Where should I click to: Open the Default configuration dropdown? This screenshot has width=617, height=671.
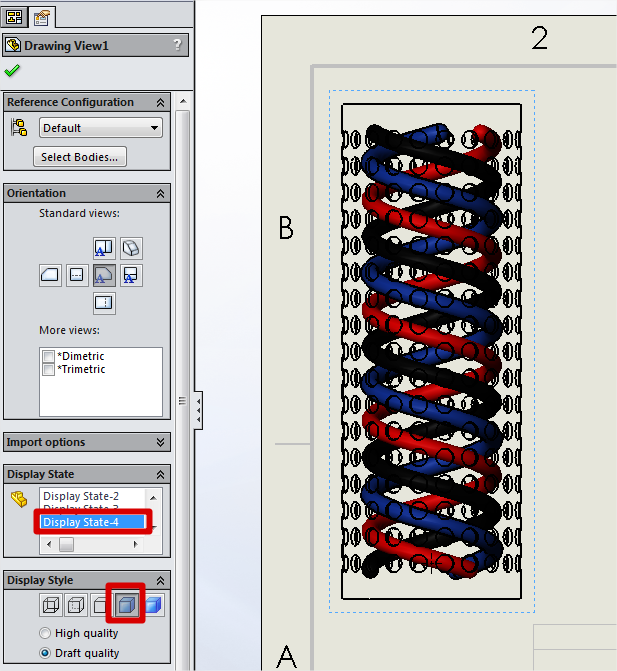click(100, 128)
